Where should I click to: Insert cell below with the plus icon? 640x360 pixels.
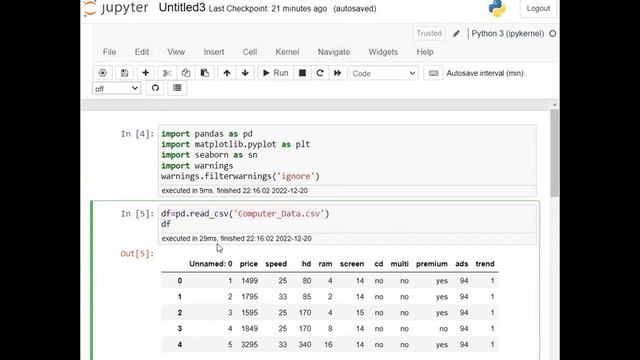pos(145,73)
